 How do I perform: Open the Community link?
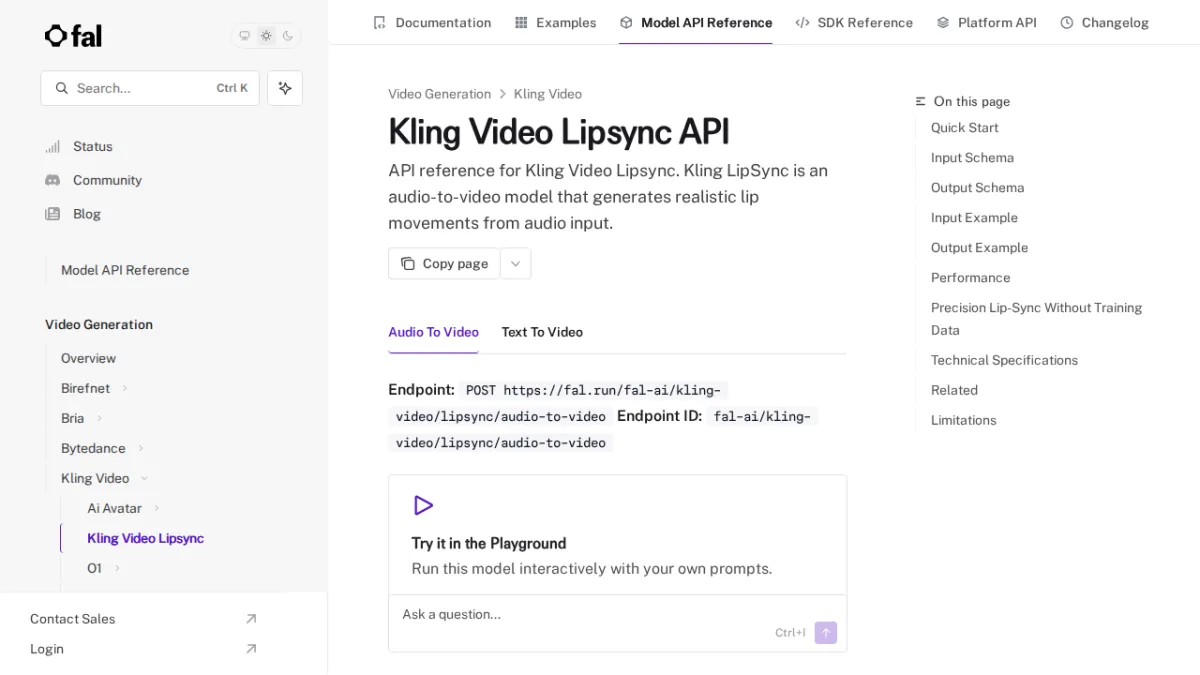[x=107, y=180]
